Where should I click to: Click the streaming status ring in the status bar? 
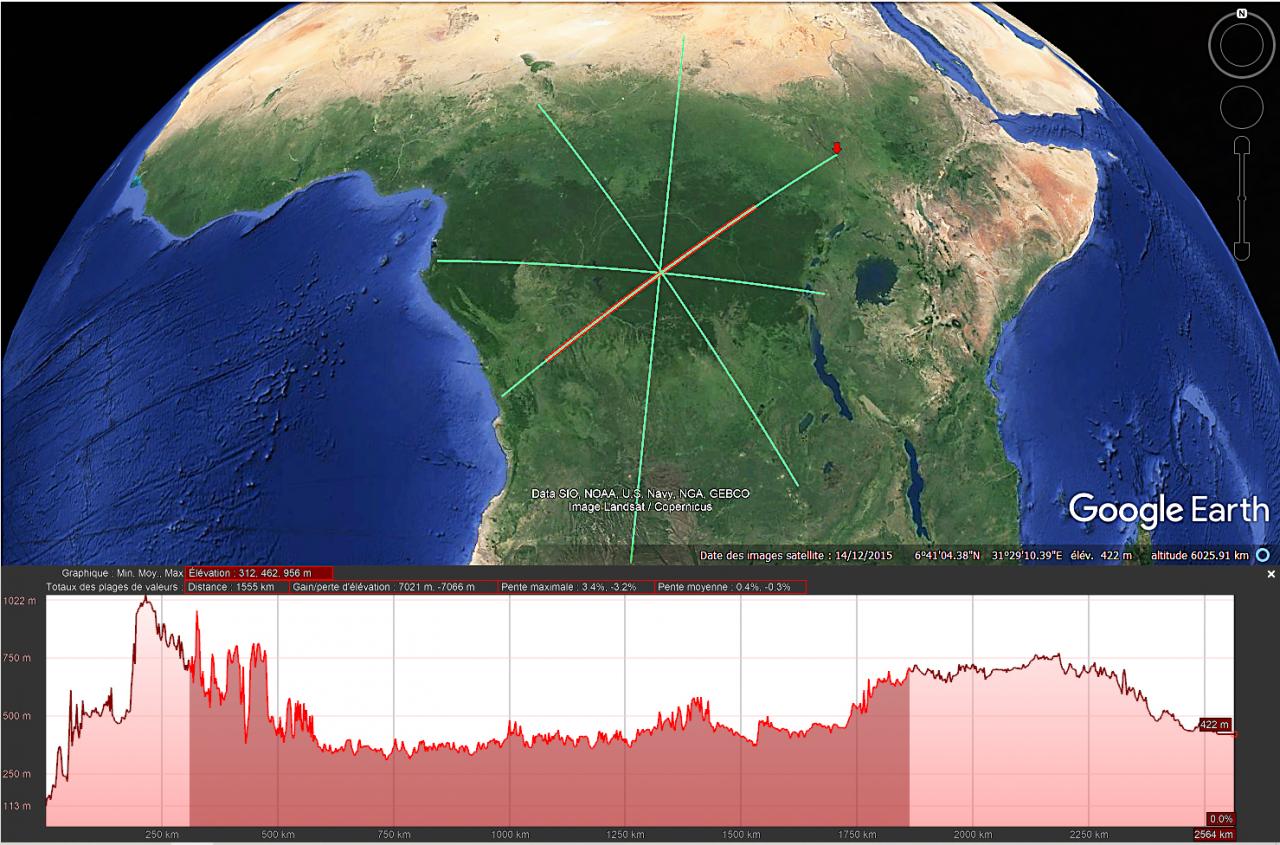(1263, 555)
